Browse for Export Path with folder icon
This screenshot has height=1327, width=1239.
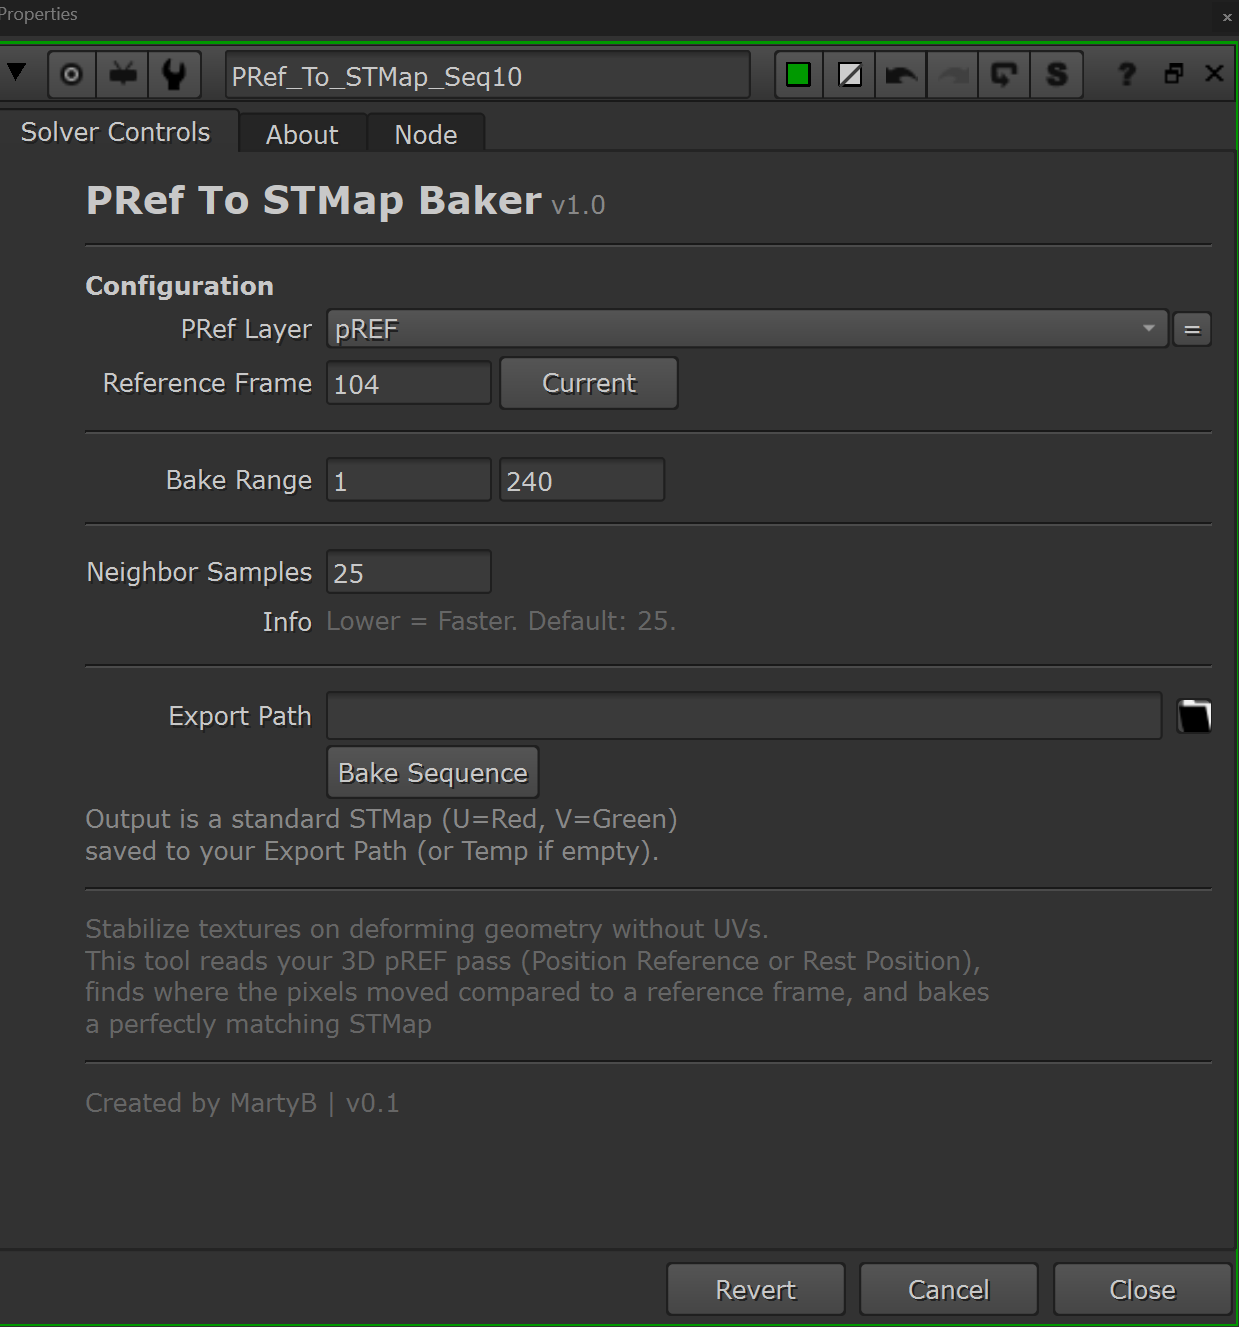[1194, 716]
